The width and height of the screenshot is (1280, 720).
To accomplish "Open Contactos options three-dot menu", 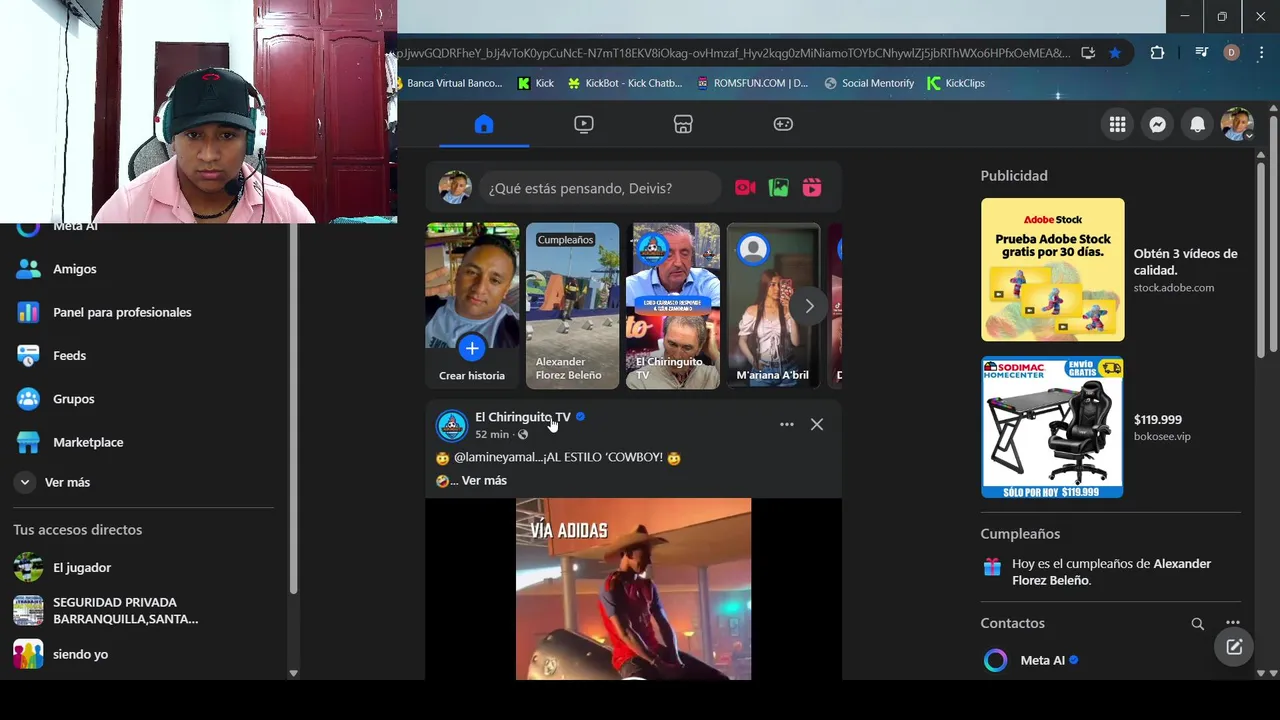I will (1232, 623).
